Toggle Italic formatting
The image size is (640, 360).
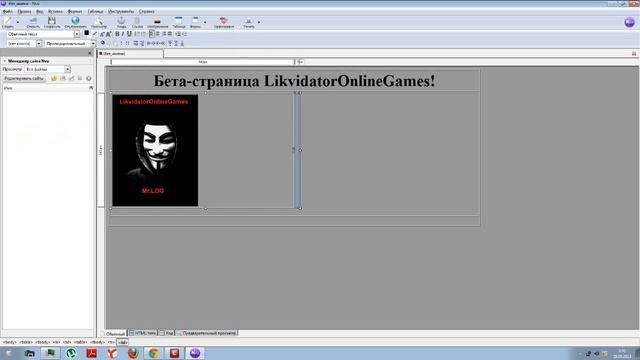(123, 34)
